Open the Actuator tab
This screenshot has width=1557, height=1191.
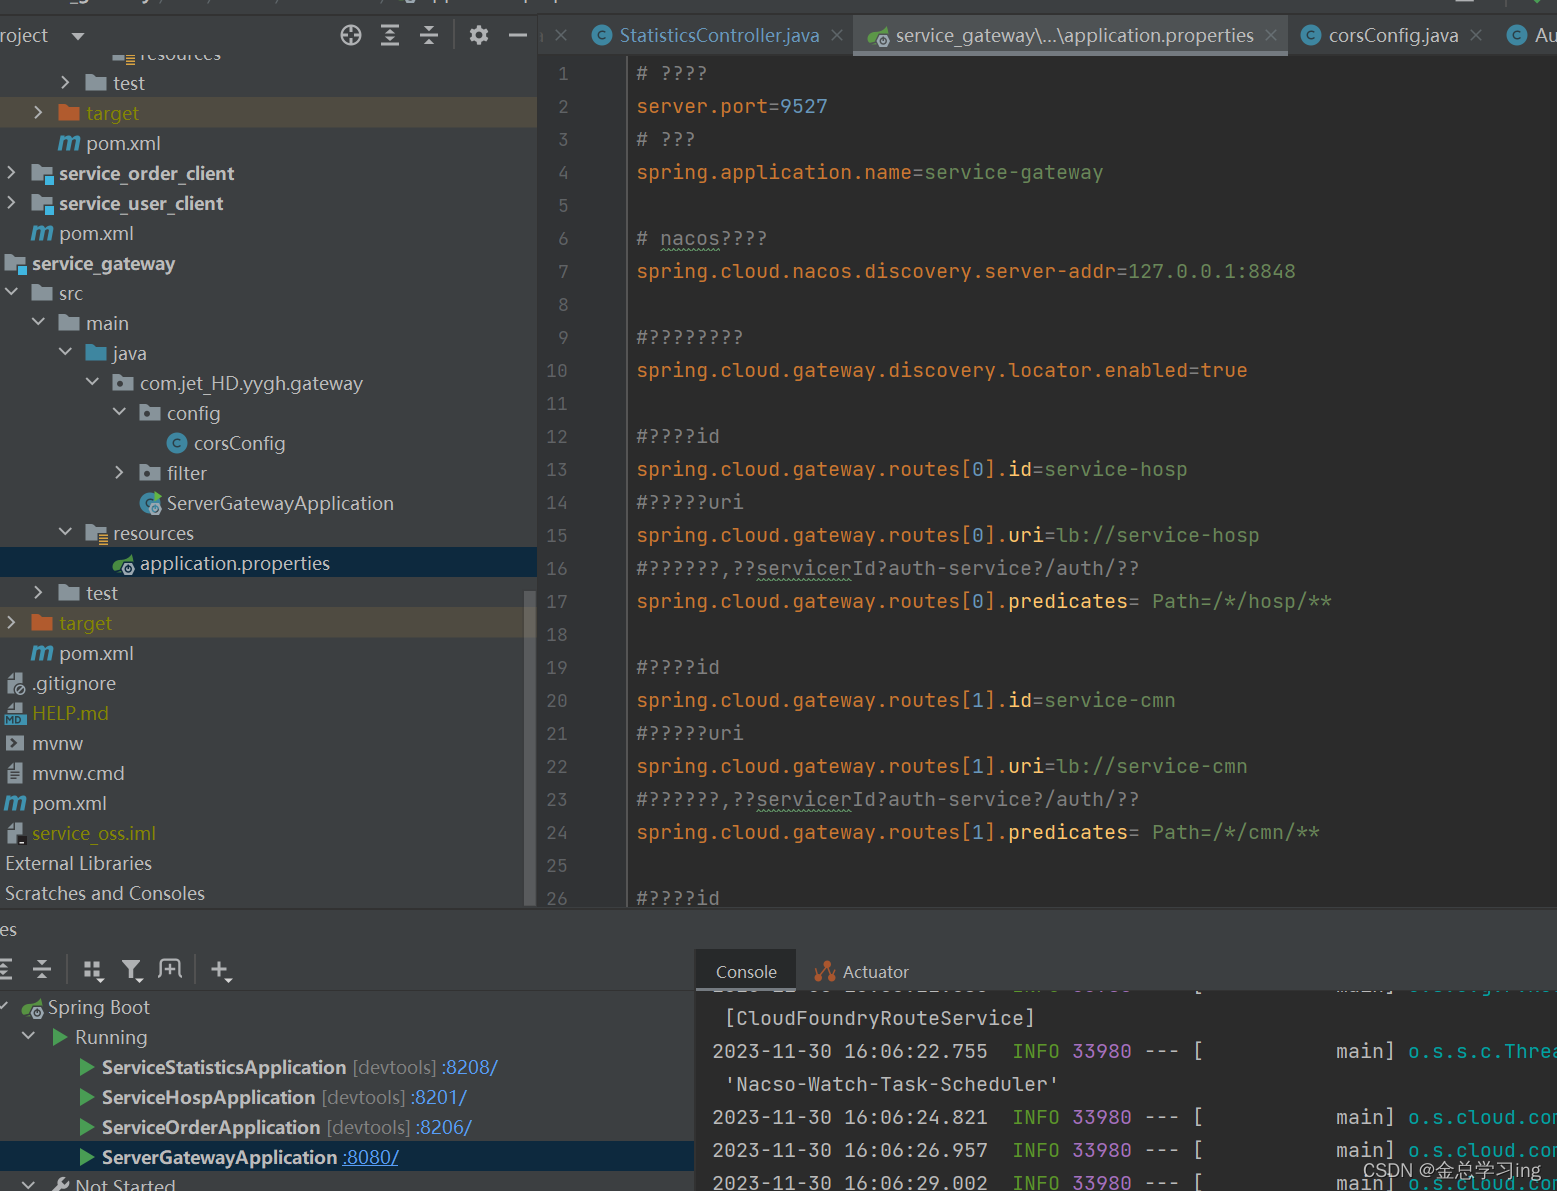(861, 971)
